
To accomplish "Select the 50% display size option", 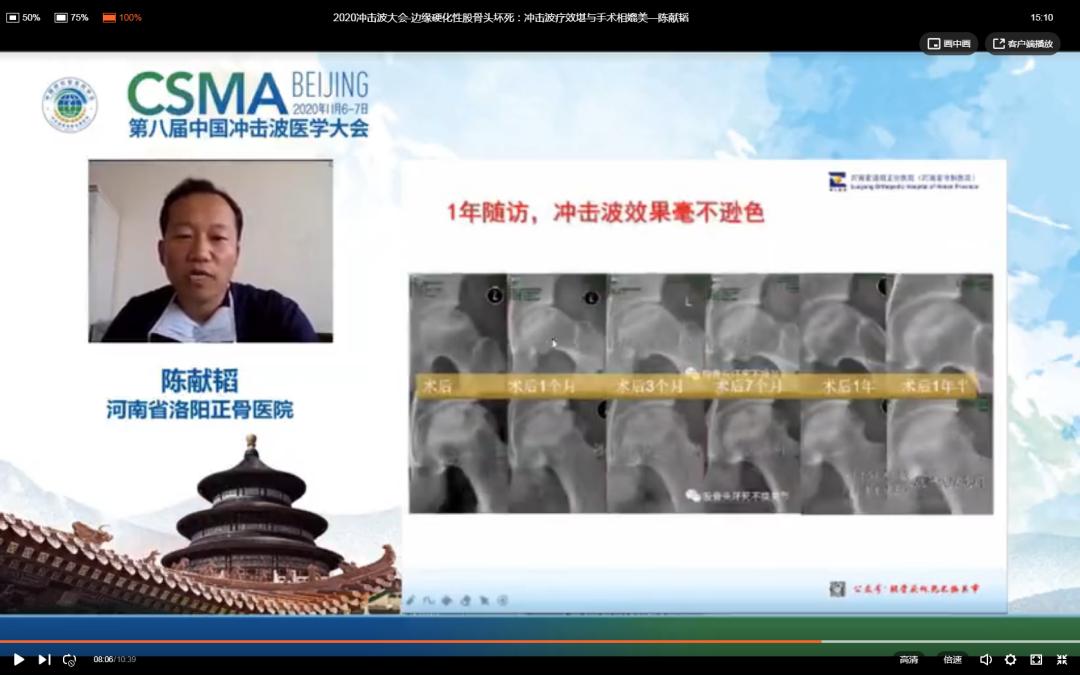I will click(21, 17).
